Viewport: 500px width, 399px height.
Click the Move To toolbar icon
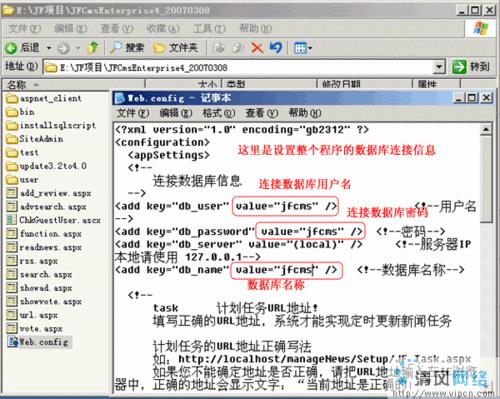[x=219, y=48]
